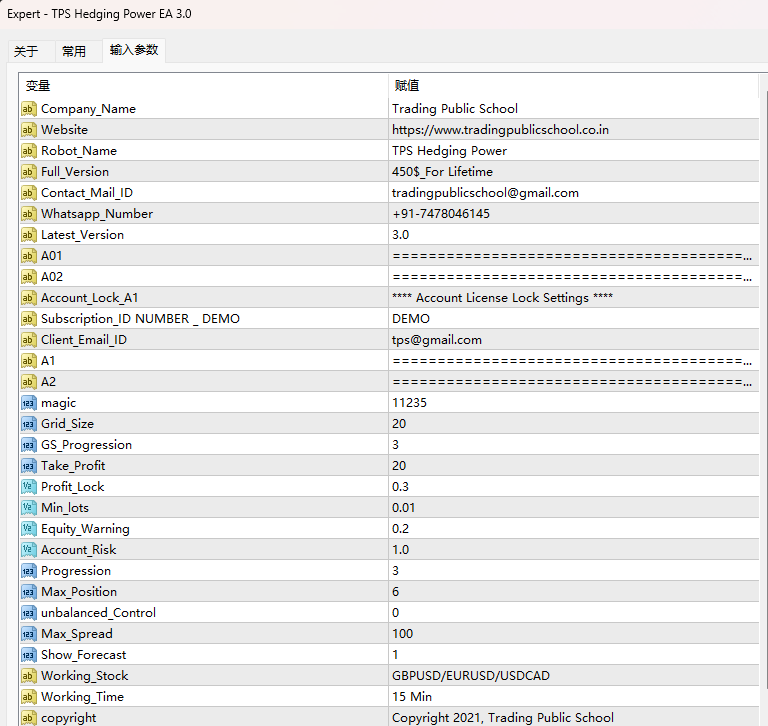
Task: Select the decimal icon next to Account_Risk
Action: [x=29, y=550]
